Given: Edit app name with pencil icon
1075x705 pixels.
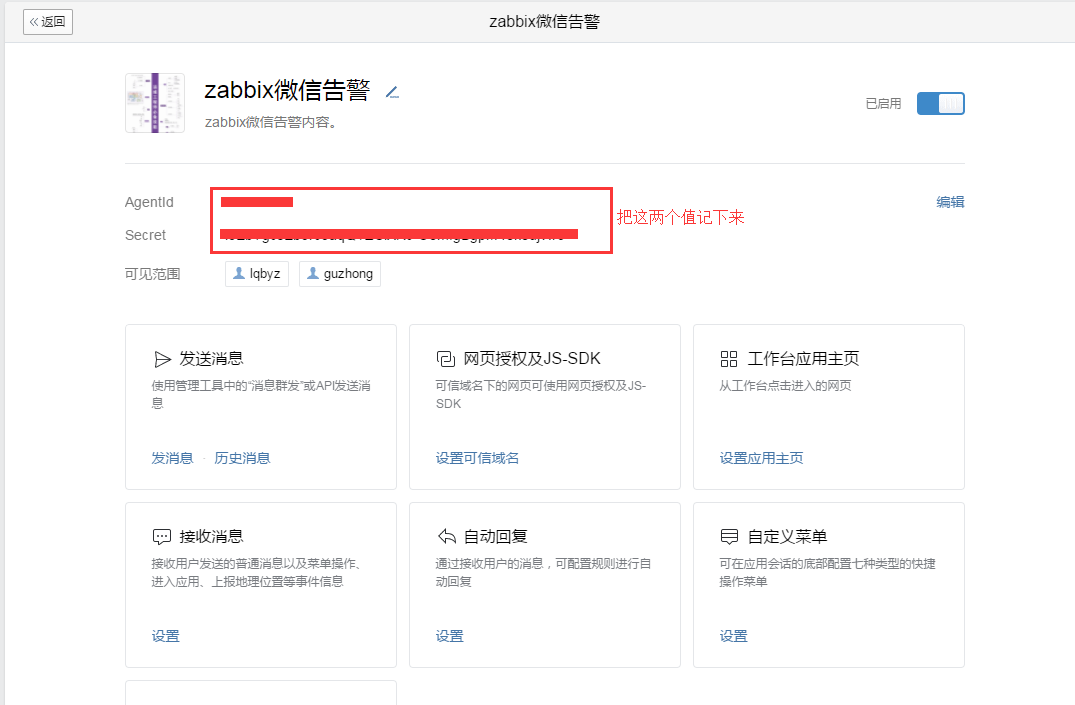Looking at the screenshot, I should 392,93.
